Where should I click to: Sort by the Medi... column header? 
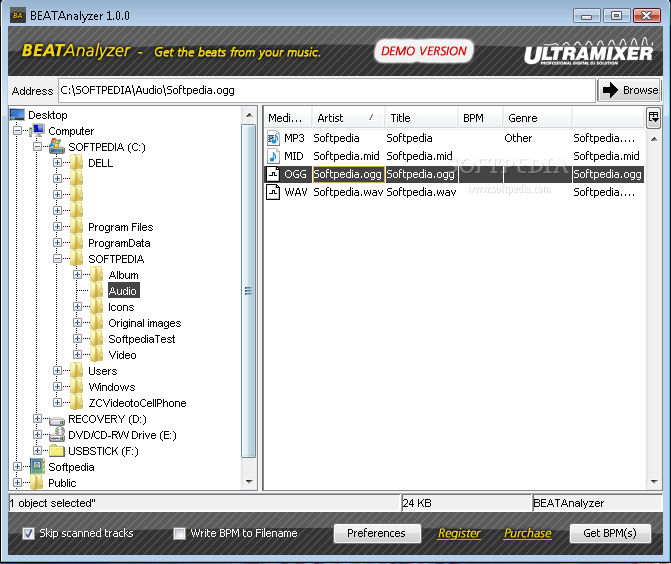[288, 118]
